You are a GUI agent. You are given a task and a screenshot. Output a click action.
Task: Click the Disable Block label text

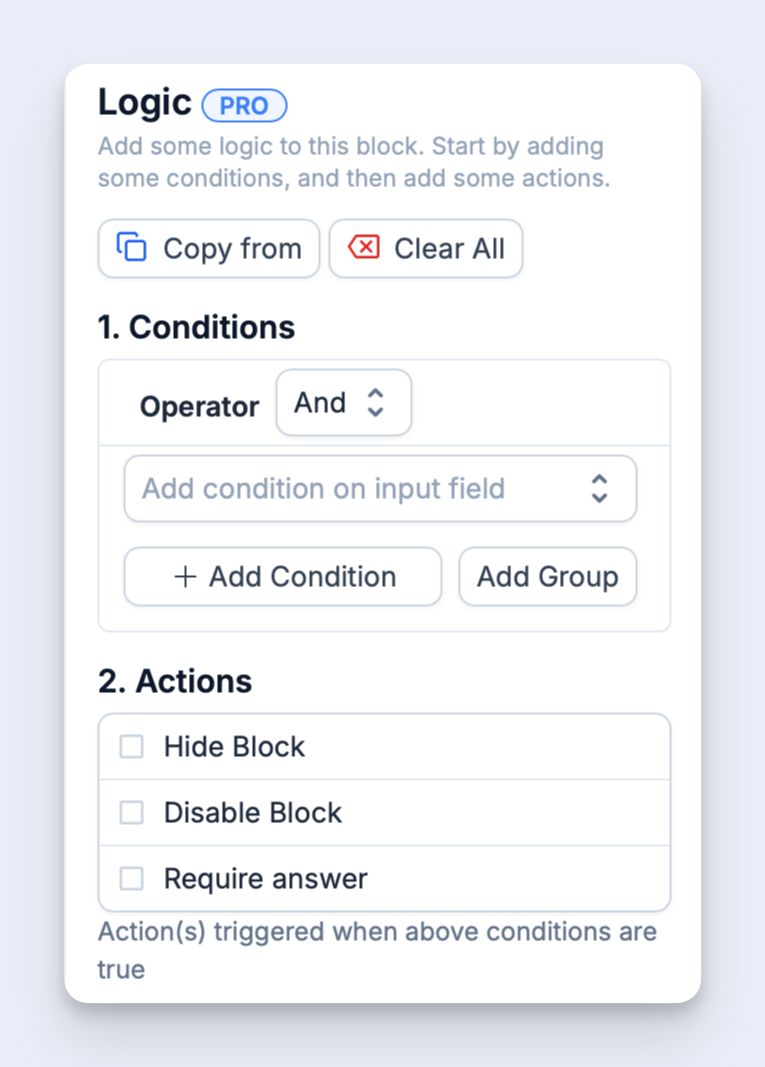coord(253,813)
